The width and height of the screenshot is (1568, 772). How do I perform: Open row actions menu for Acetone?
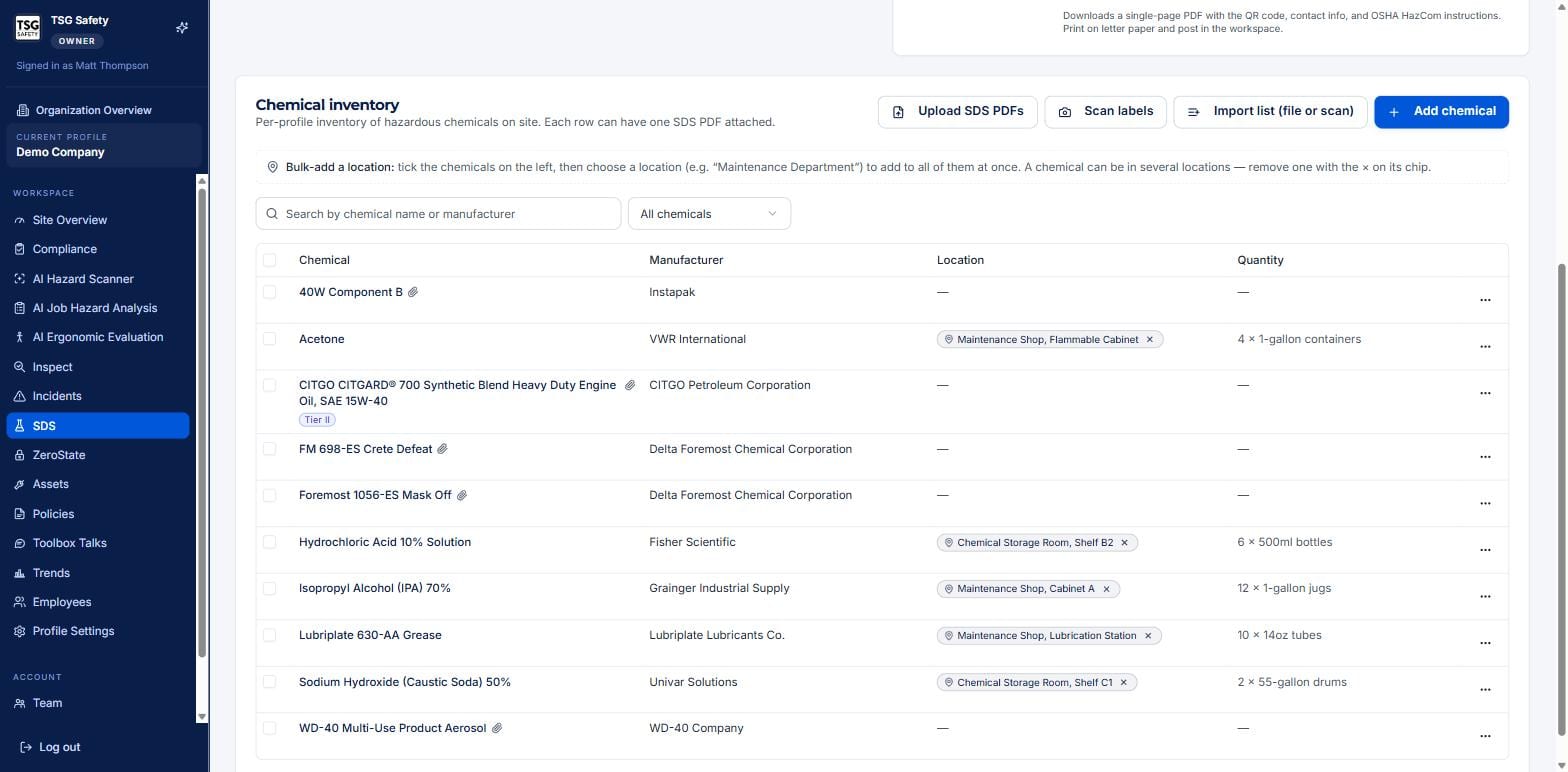coord(1485,347)
